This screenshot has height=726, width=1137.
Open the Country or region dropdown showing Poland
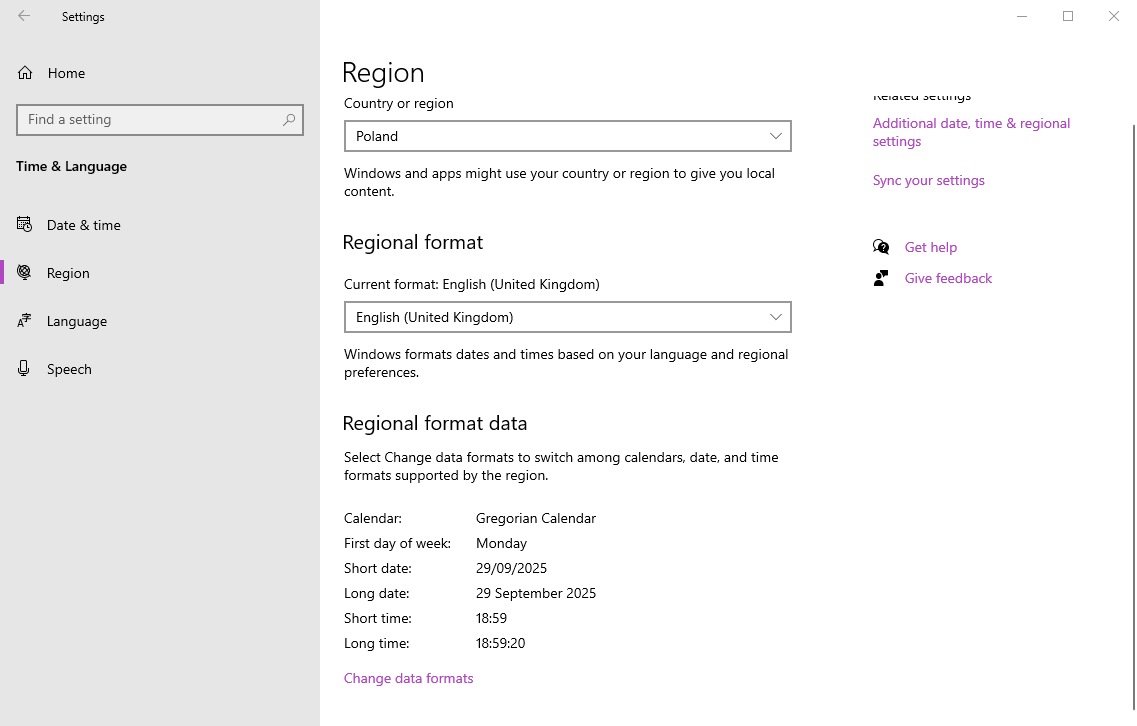[567, 136]
